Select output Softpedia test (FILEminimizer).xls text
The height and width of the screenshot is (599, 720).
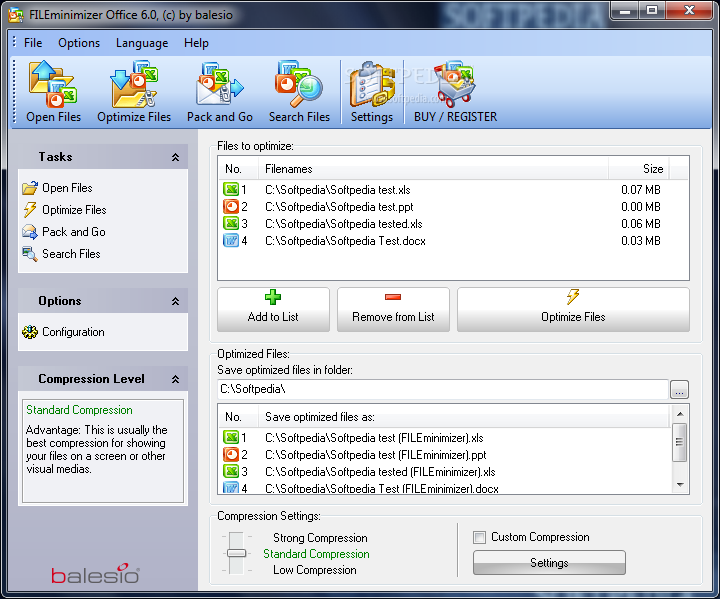pos(374,438)
